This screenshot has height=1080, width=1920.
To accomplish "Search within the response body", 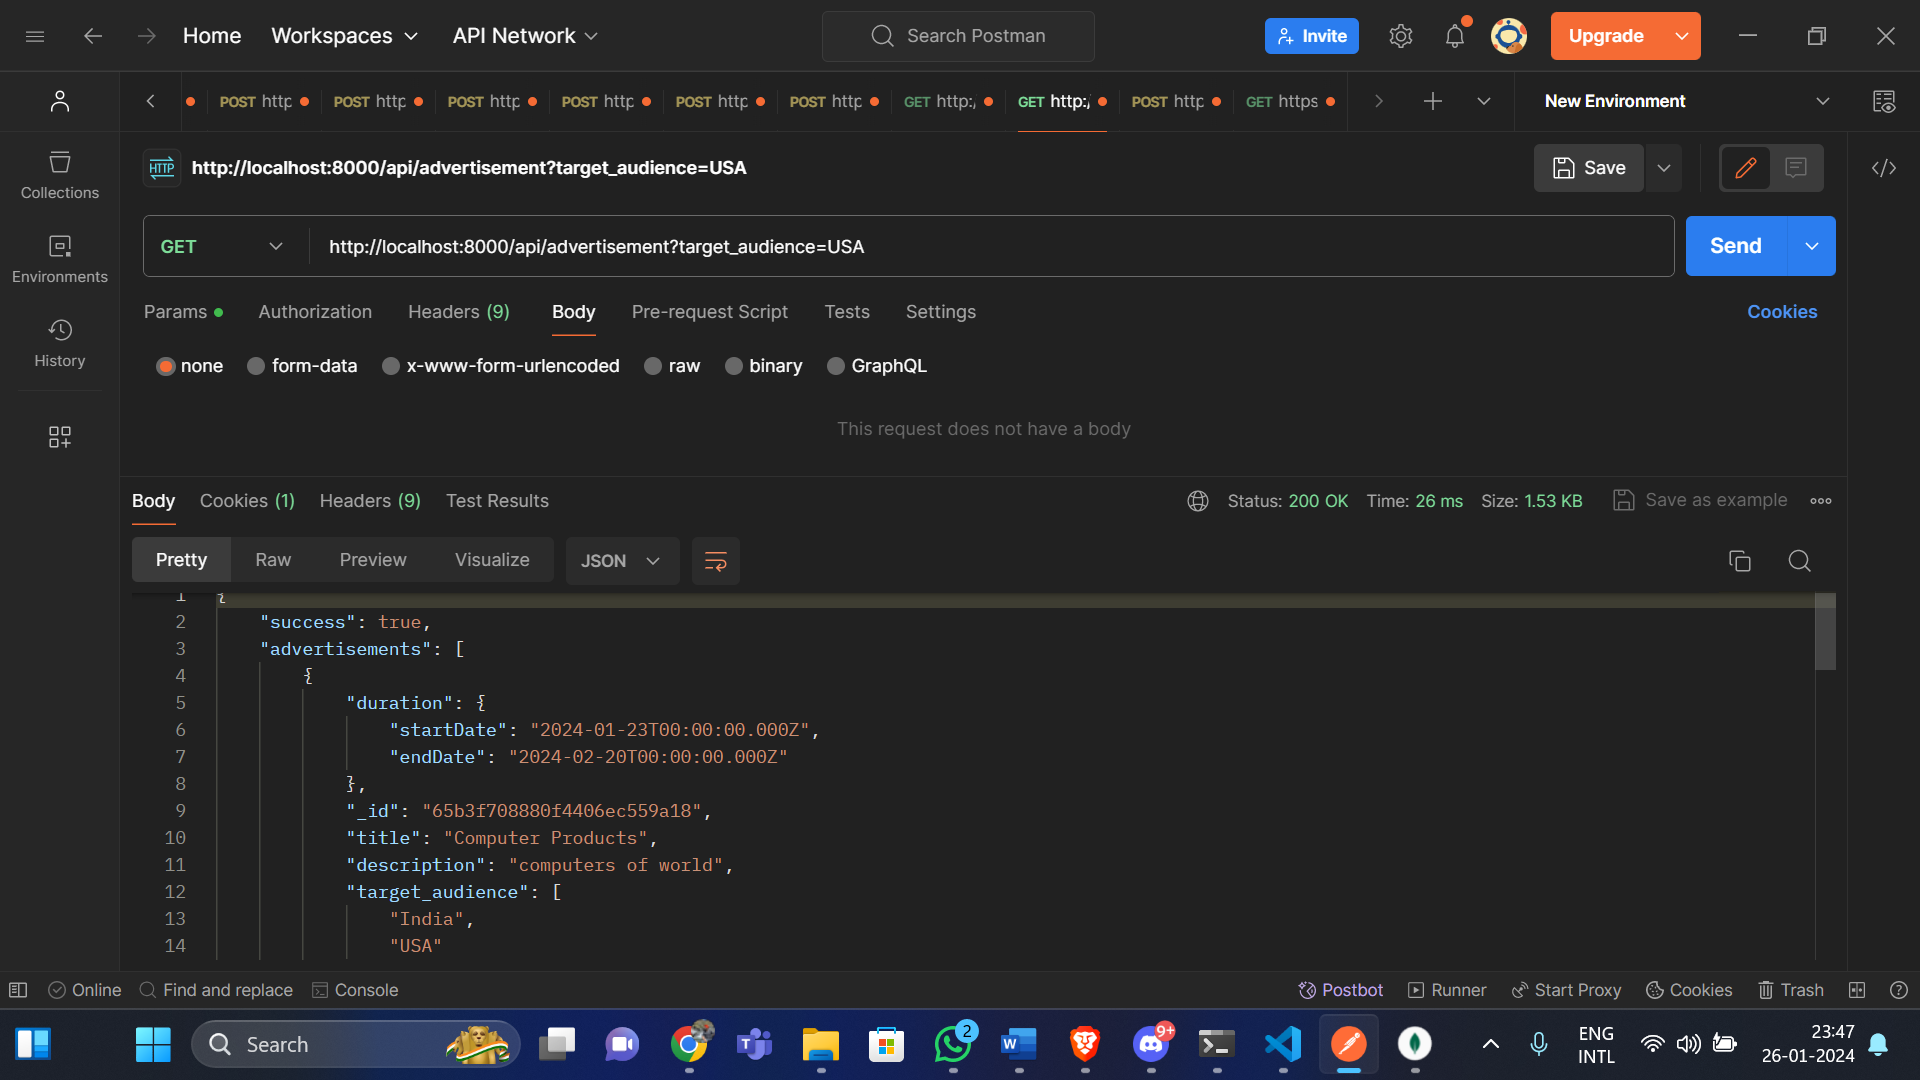I will tap(1800, 561).
